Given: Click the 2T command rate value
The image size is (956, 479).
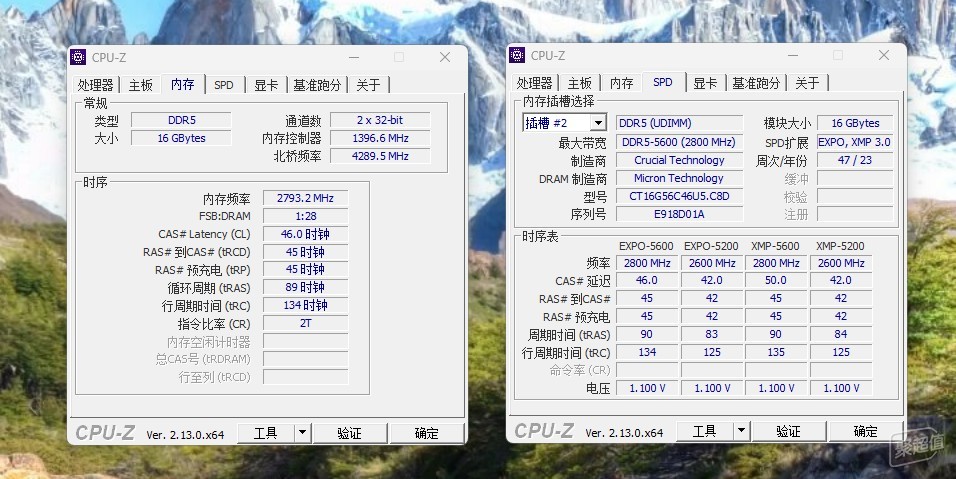Looking at the screenshot, I should (305, 324).
